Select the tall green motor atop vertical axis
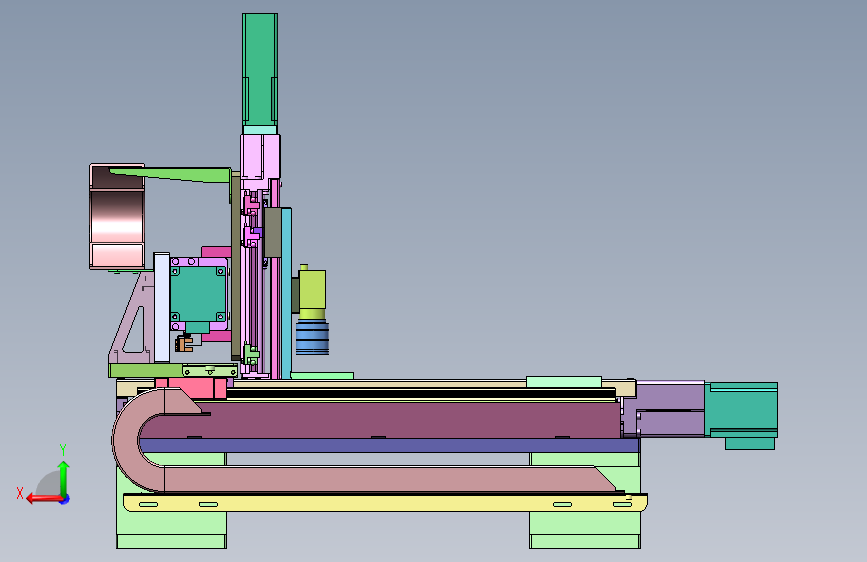 (x=260, y=69)
